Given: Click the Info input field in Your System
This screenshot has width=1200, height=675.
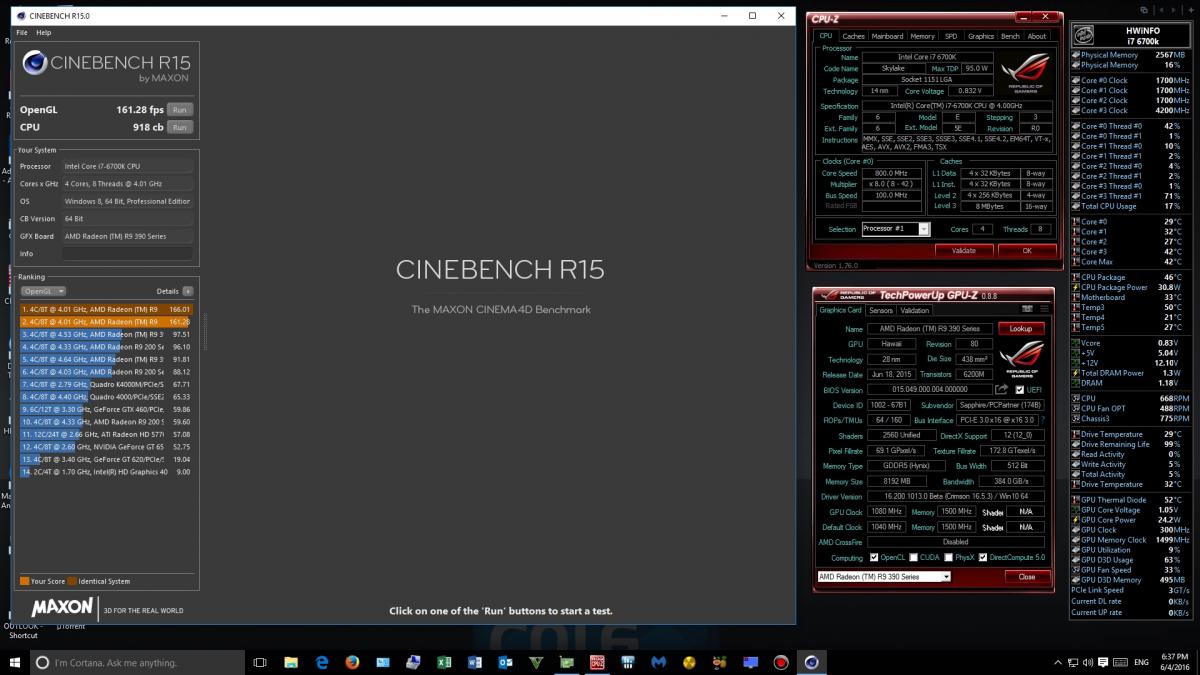Looking at the screenshot, I should click(127, 254).
